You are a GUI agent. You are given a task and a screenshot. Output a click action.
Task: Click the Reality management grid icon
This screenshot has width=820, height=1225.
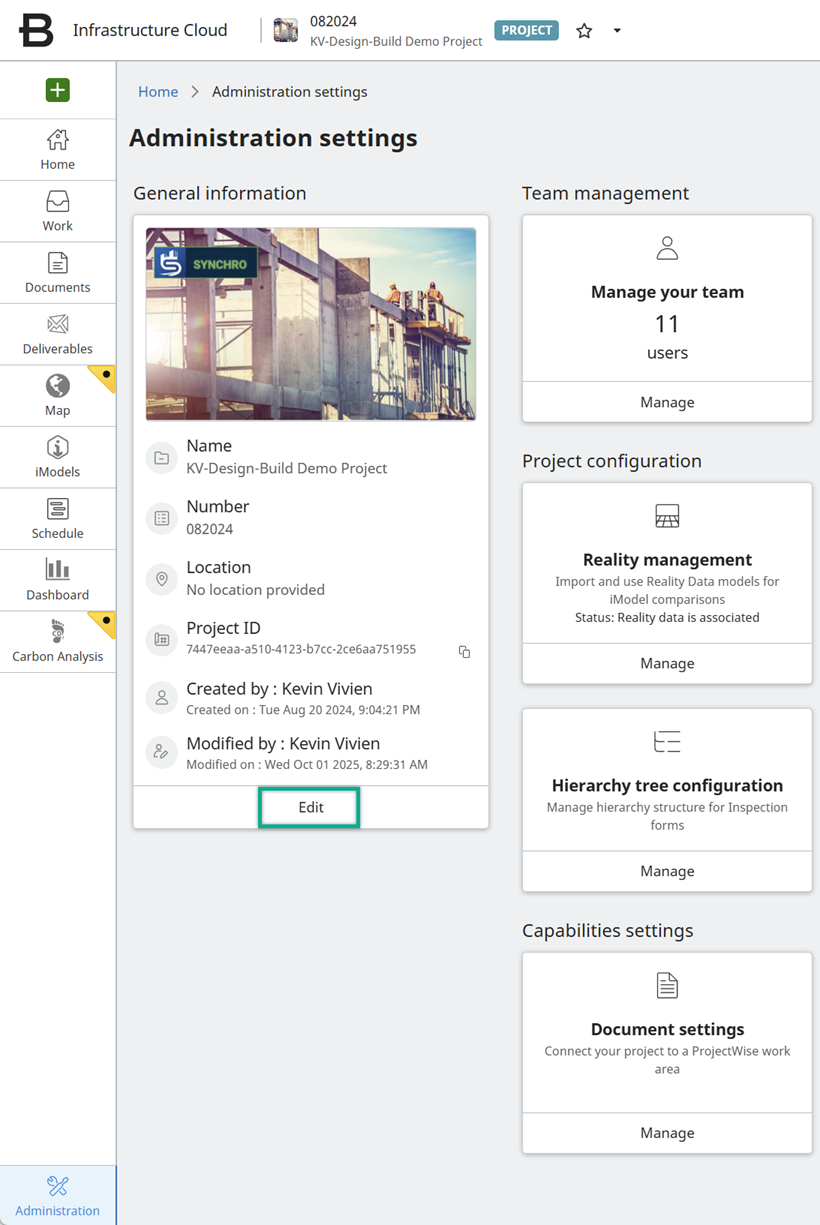click(x=667, y=516)
